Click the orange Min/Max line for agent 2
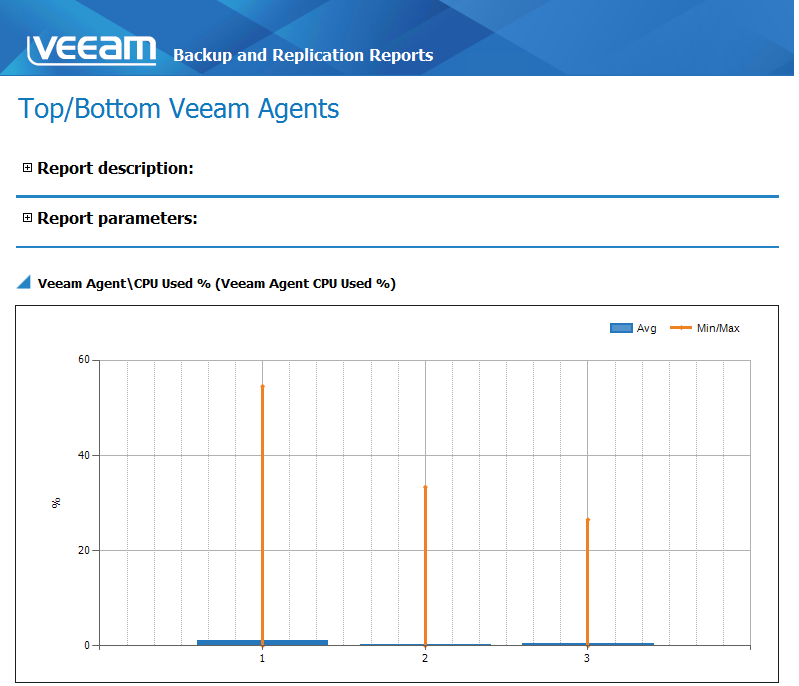The width and height of the screenshot is (799, 686). tap(425, 560)
